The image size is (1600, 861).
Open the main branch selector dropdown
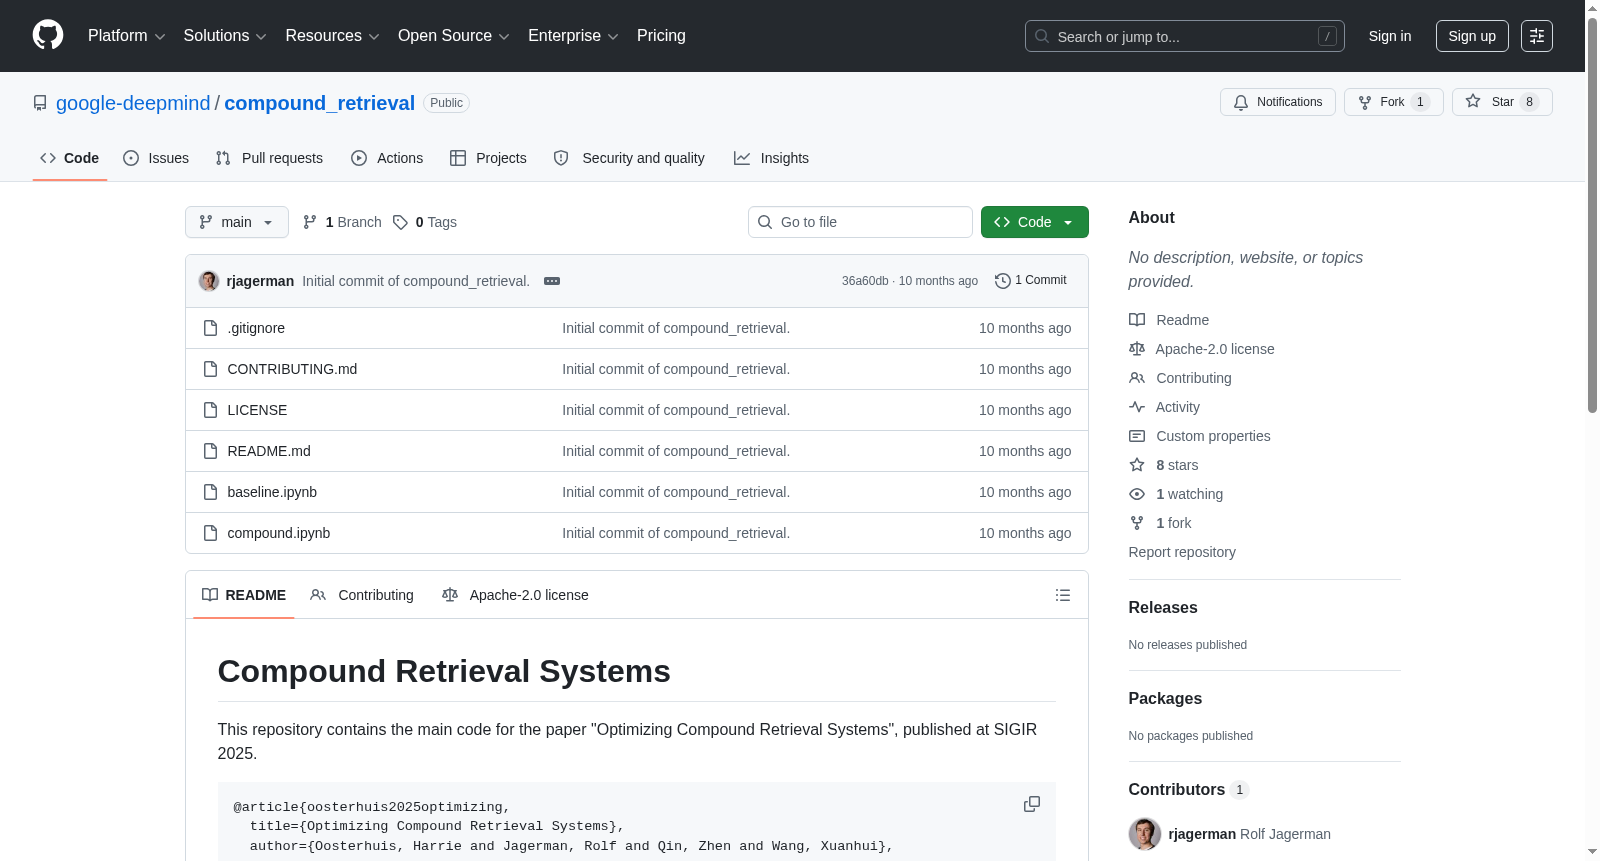click(237, 222)
